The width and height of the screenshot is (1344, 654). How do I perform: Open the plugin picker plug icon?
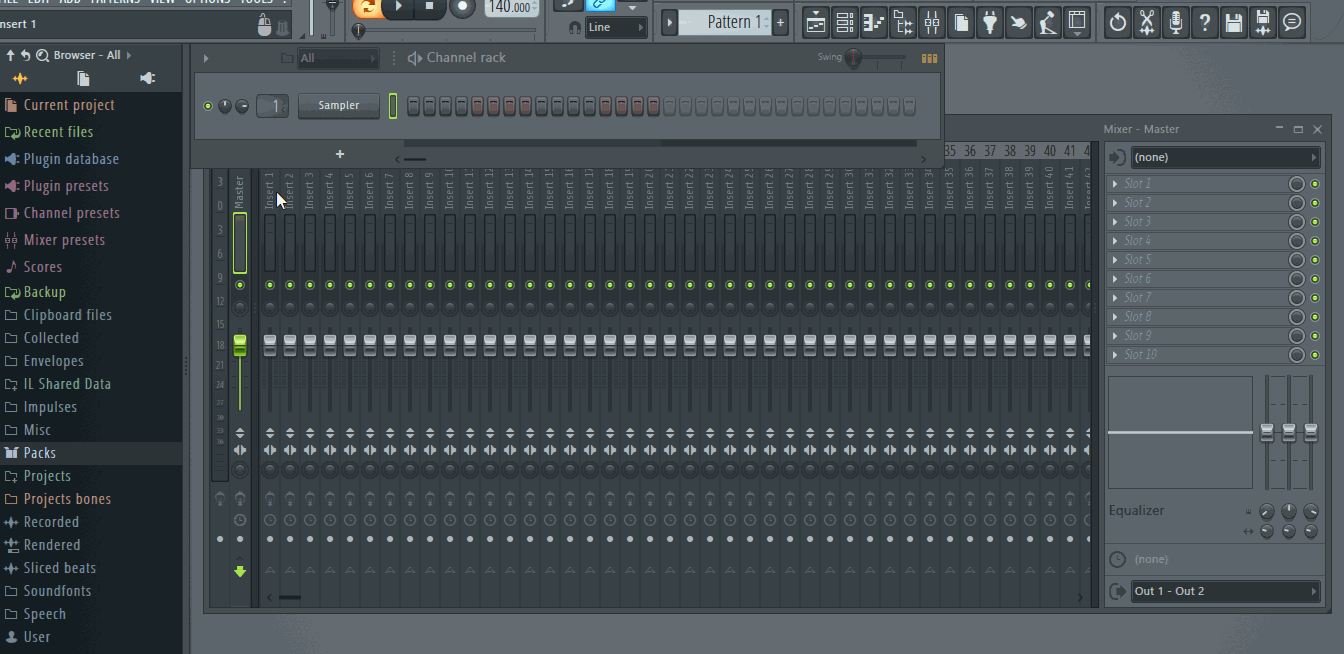(990, 21)
